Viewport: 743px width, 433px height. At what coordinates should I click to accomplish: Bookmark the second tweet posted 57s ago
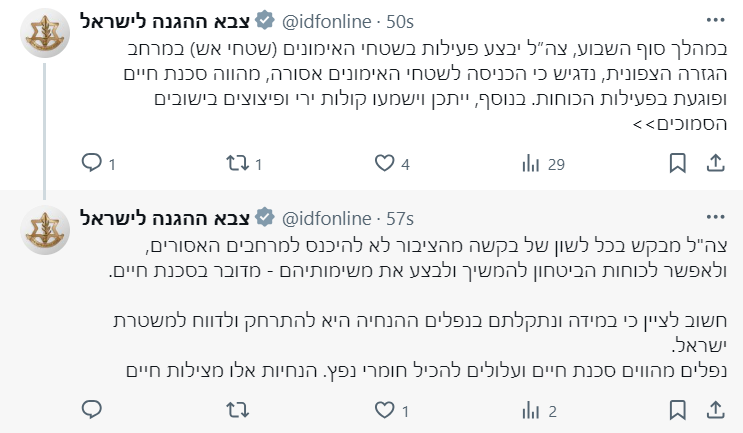678,409
